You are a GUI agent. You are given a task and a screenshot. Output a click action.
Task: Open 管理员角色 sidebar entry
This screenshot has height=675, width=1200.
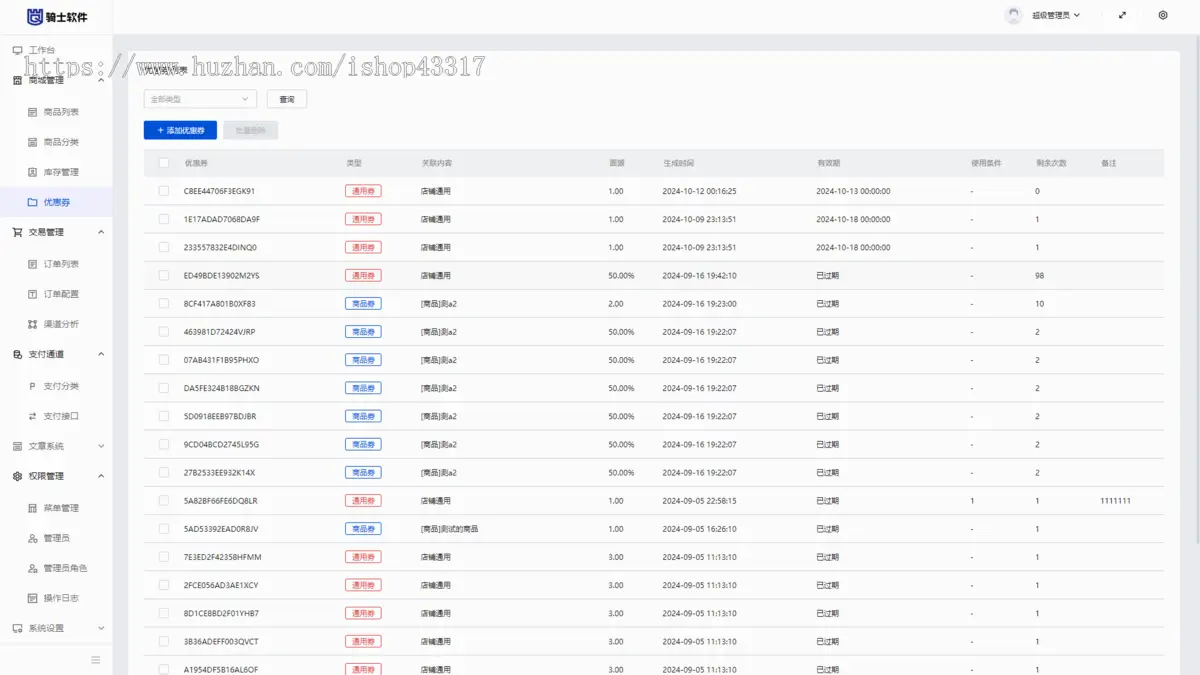tap(64, 568)
